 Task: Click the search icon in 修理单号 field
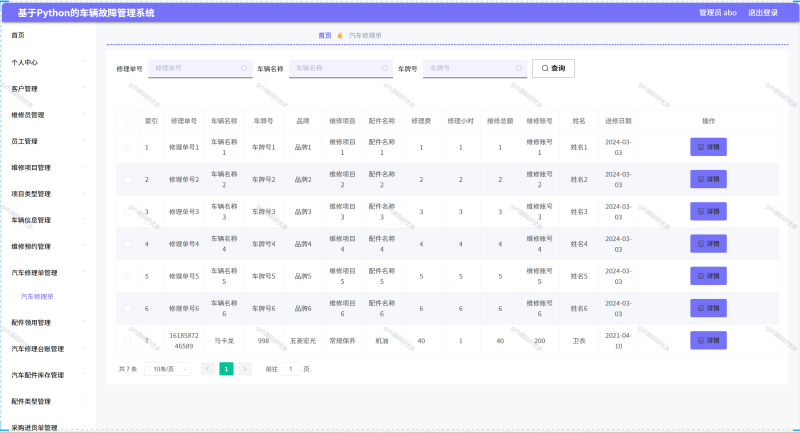(x=244, y=68)
